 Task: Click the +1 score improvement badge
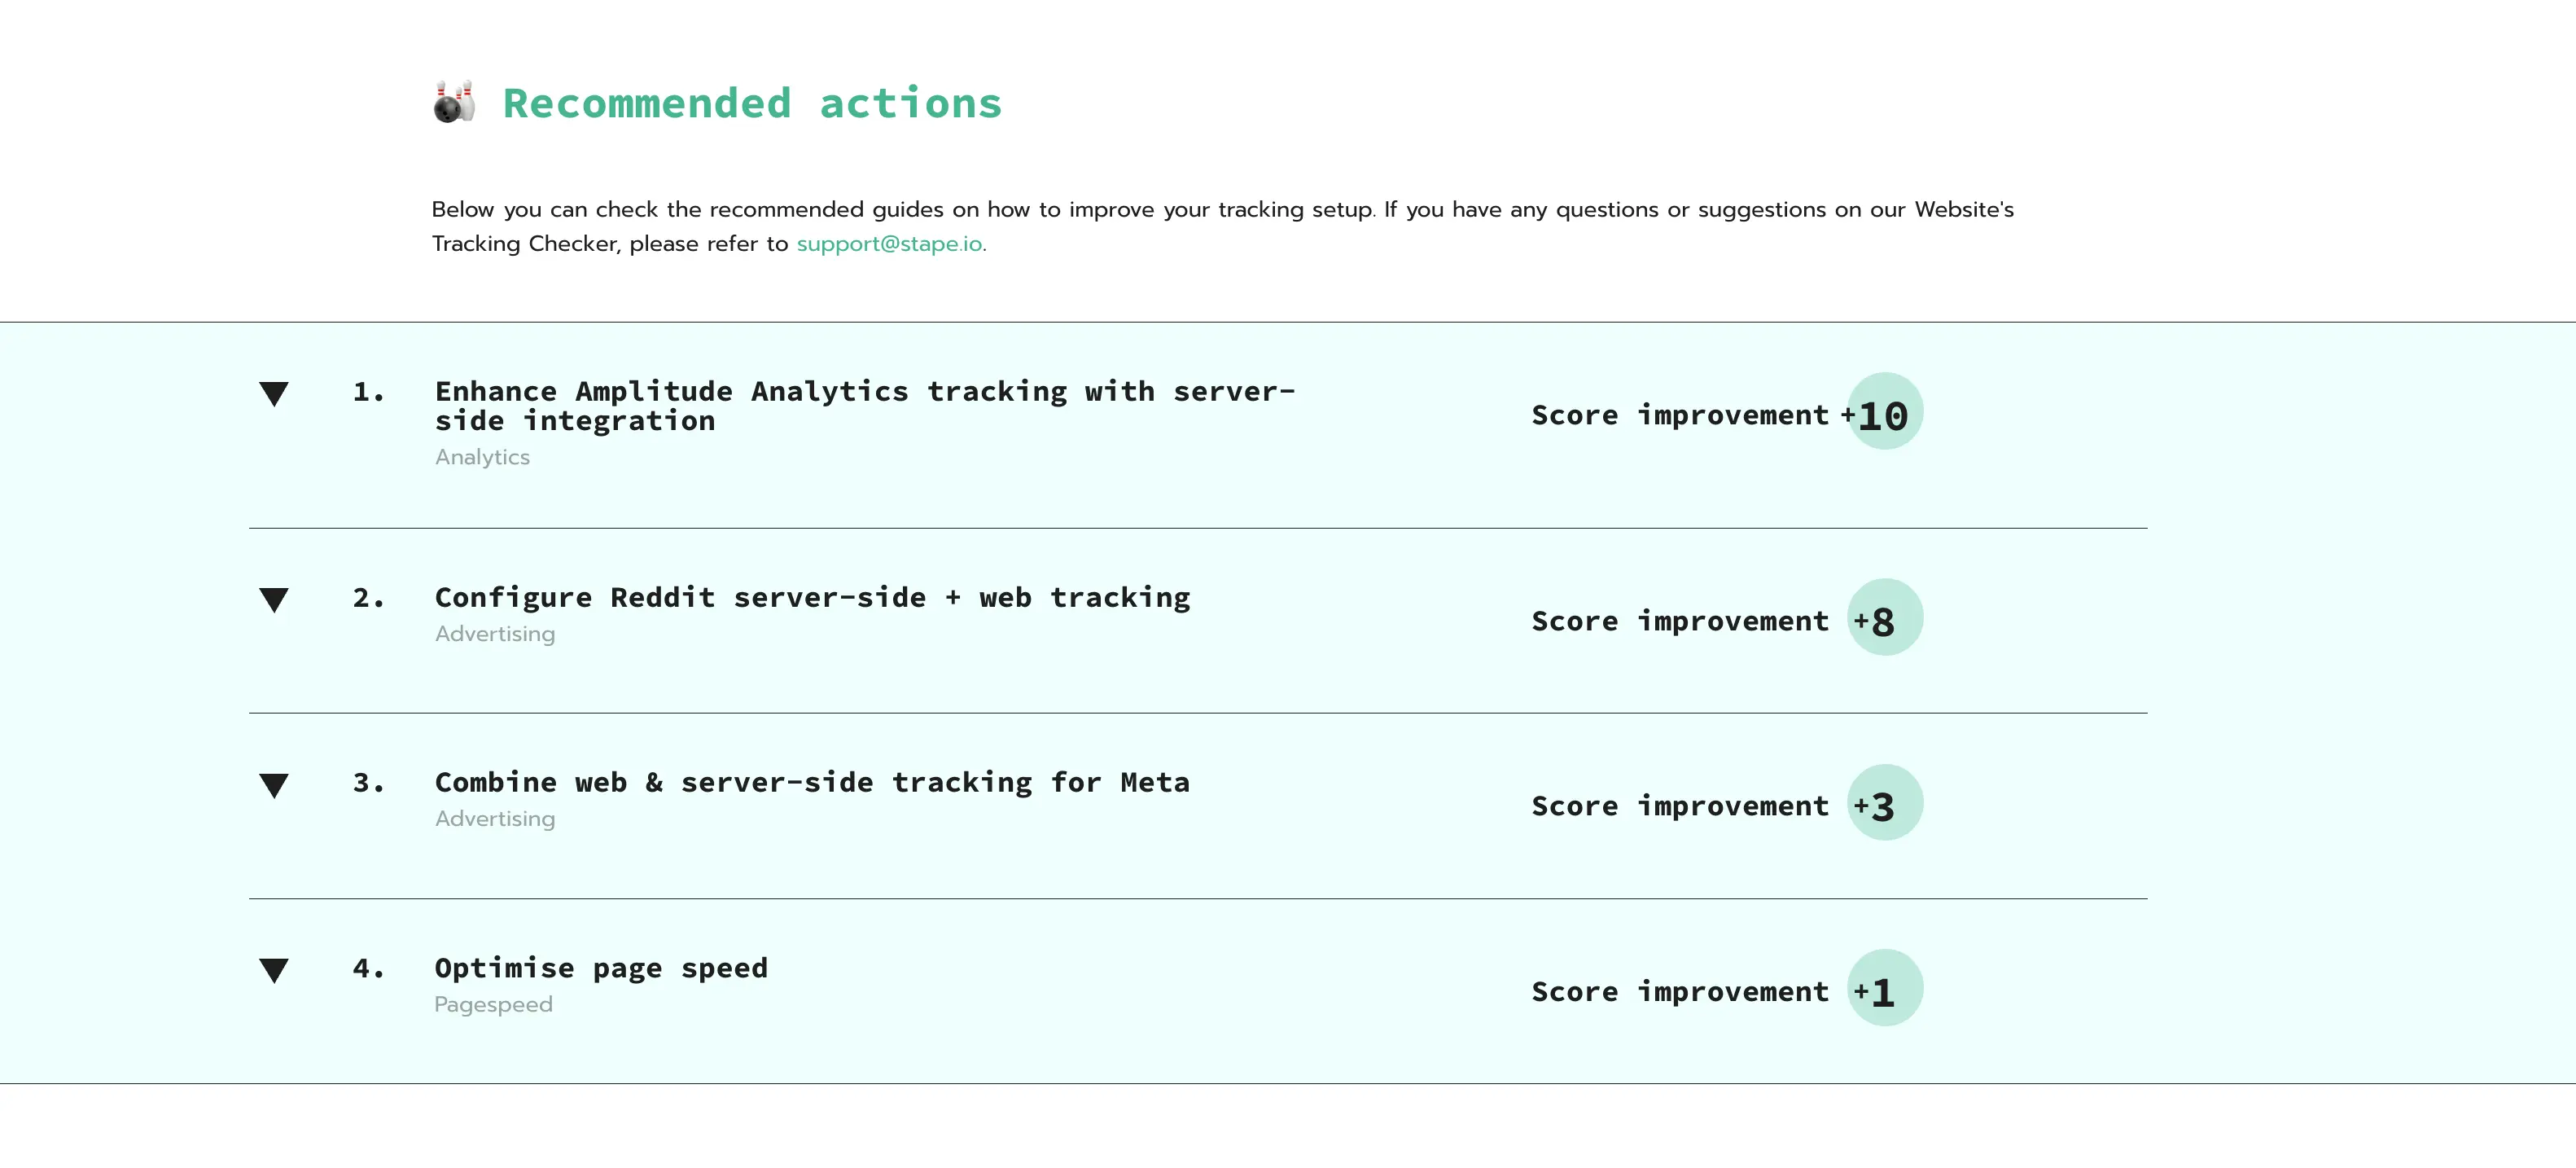(x=1884, y=988)
